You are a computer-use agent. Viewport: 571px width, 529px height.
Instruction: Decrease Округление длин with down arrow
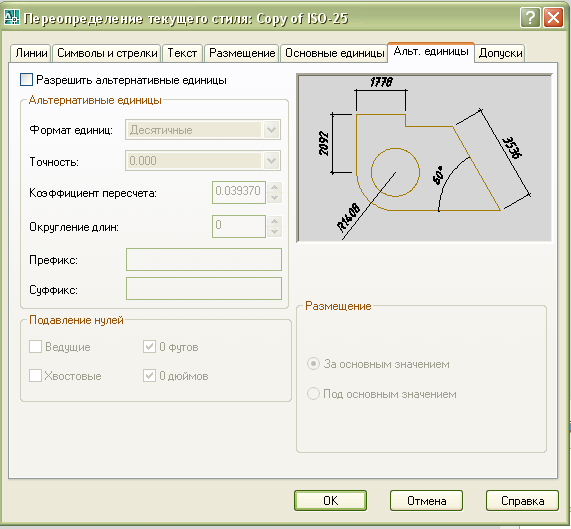(275, 232)
